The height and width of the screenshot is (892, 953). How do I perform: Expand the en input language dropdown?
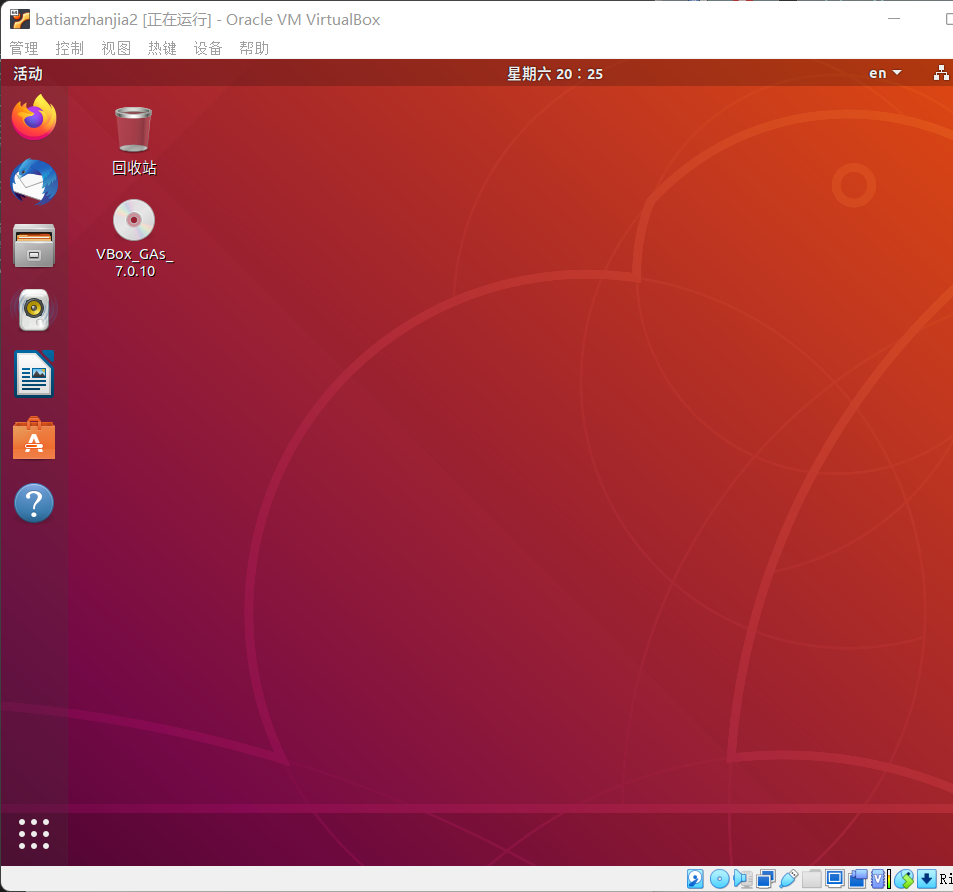coord(885,74)
